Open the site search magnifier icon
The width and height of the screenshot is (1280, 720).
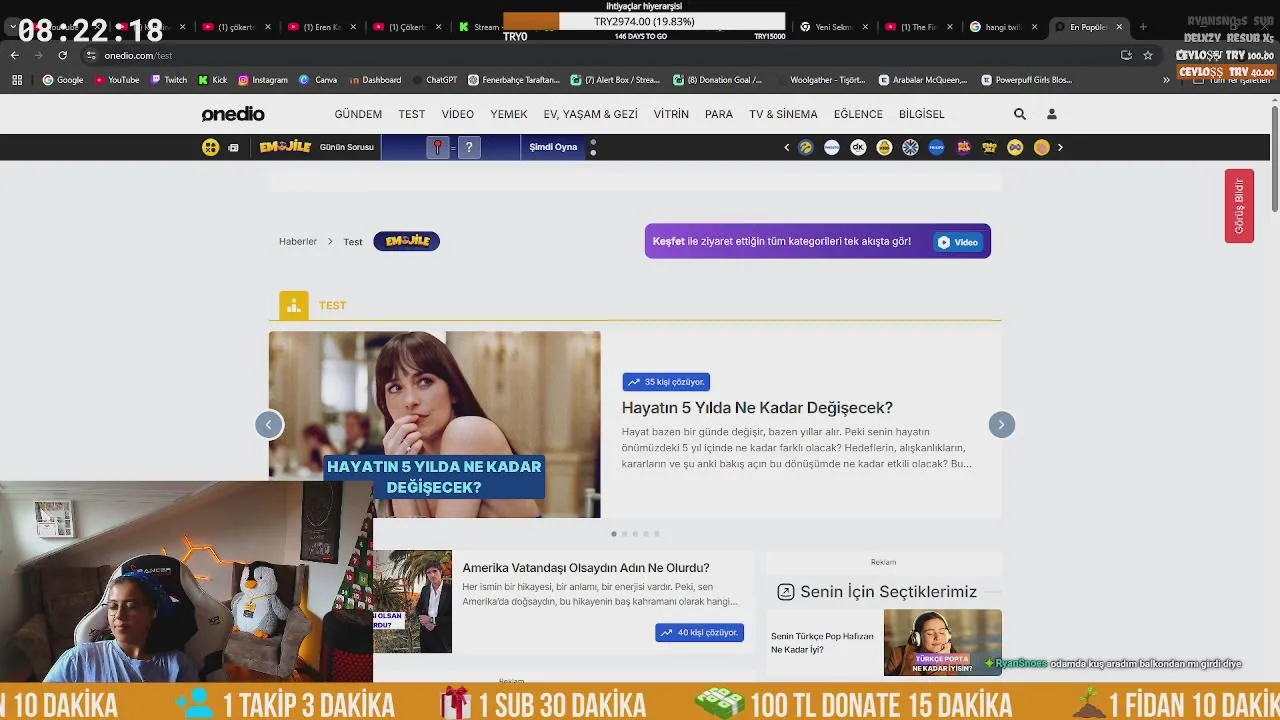click(1020, 114)
